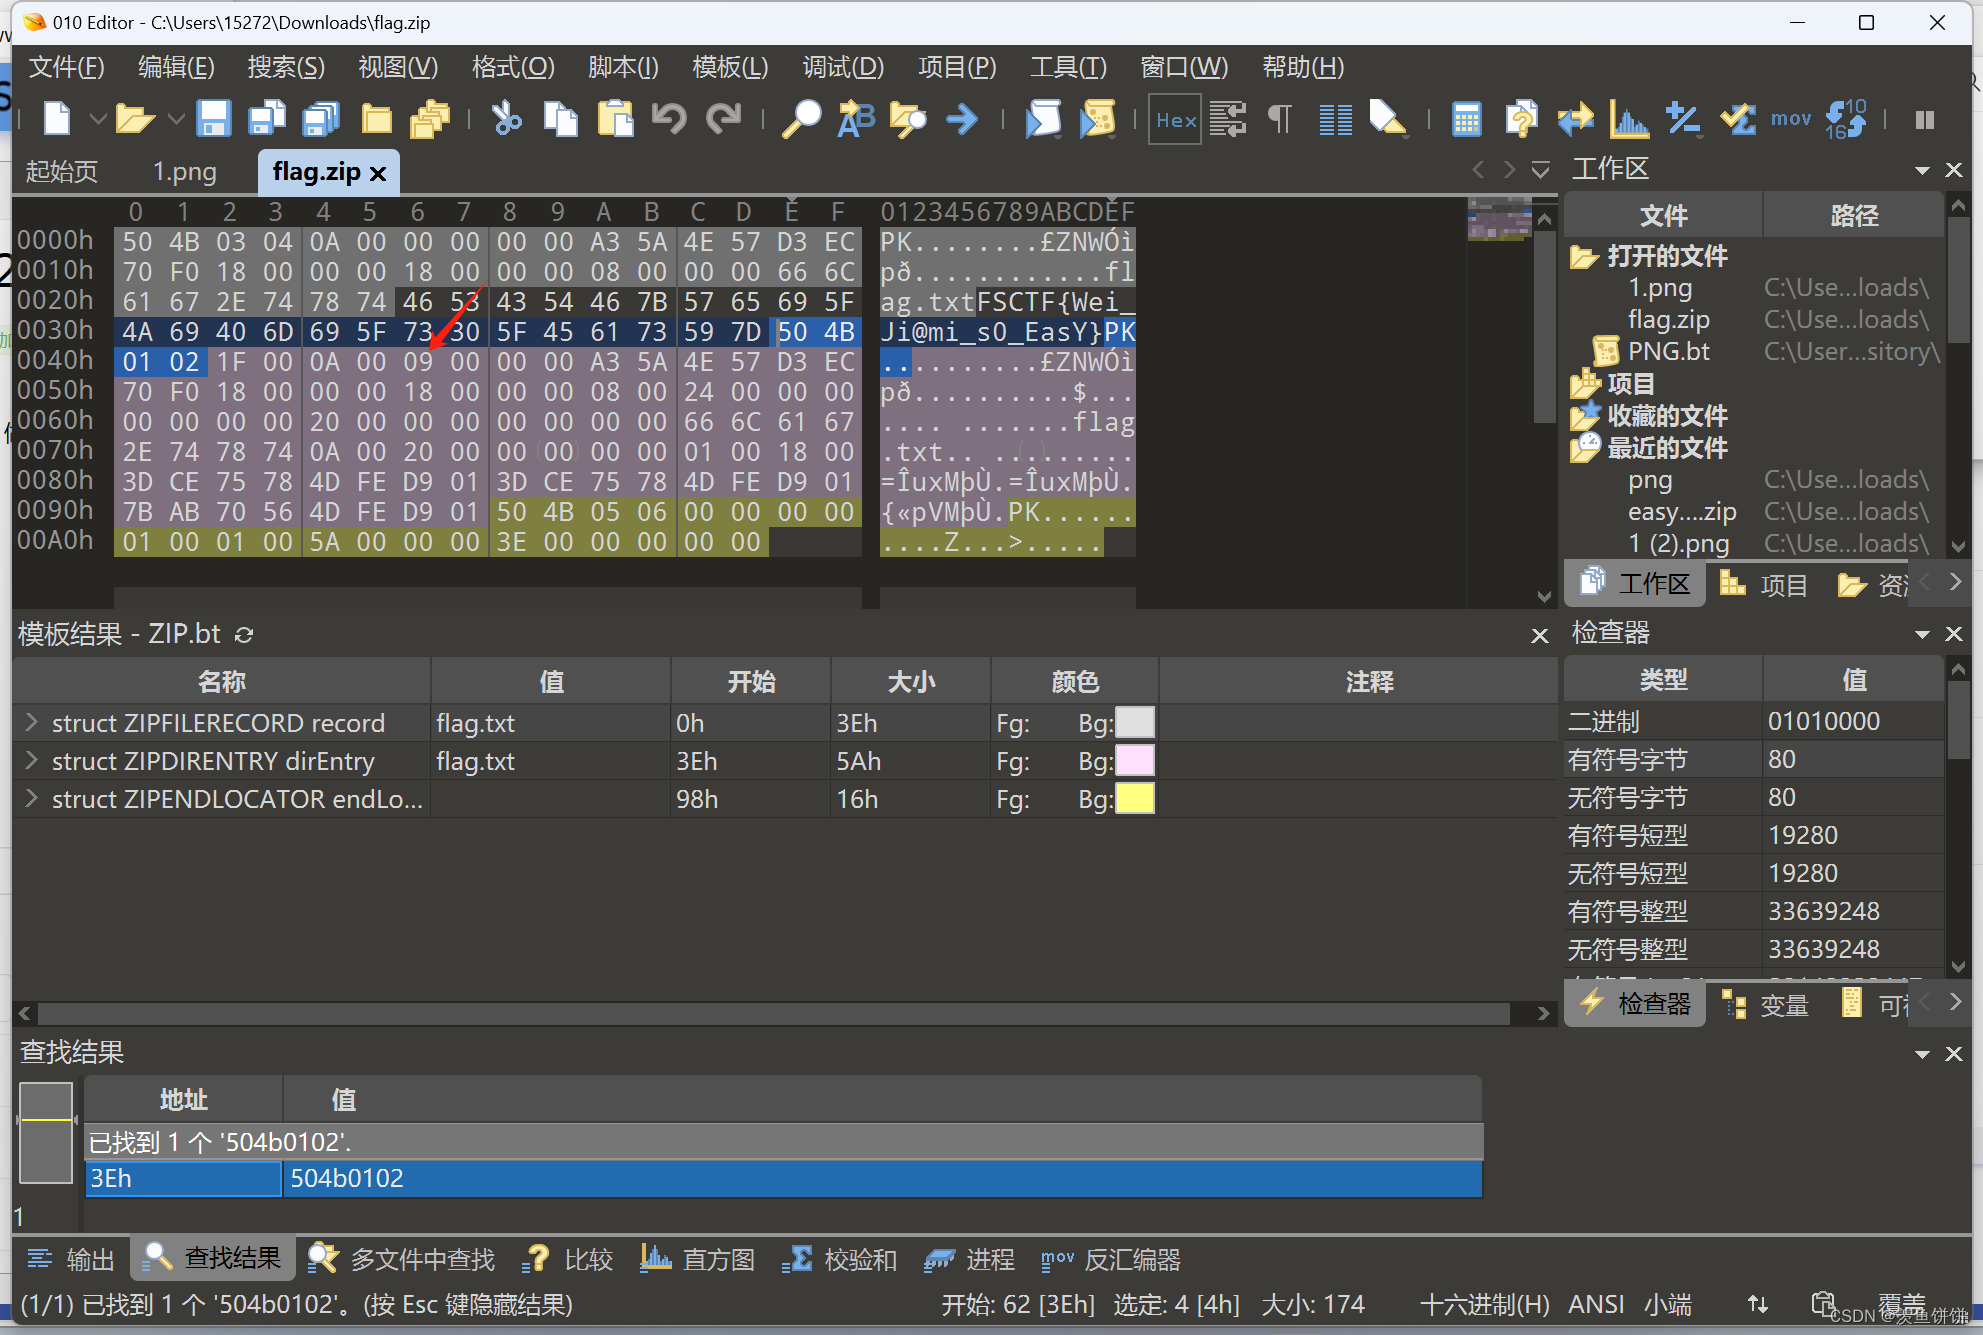
Task: Expand struct ZIPFILERECORD record row
Action: pos(31,722)
